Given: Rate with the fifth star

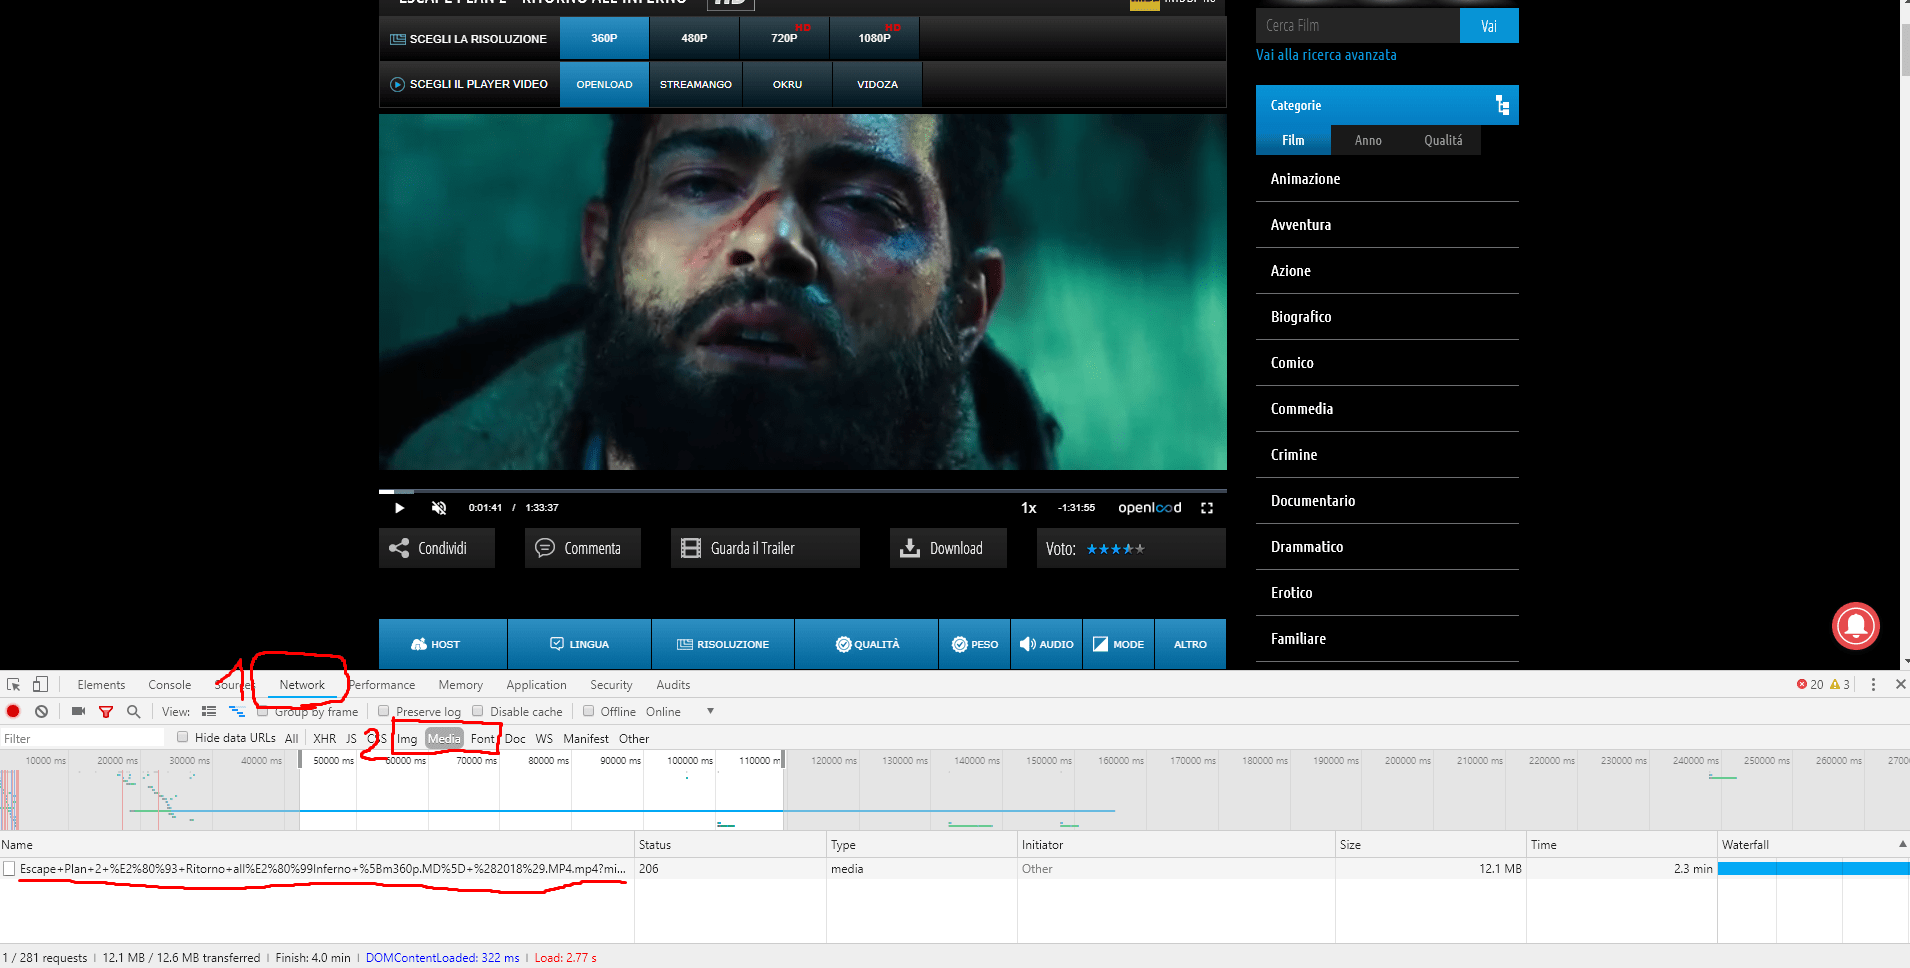Looking at the screenshot, I should [x=1140, y=549].
